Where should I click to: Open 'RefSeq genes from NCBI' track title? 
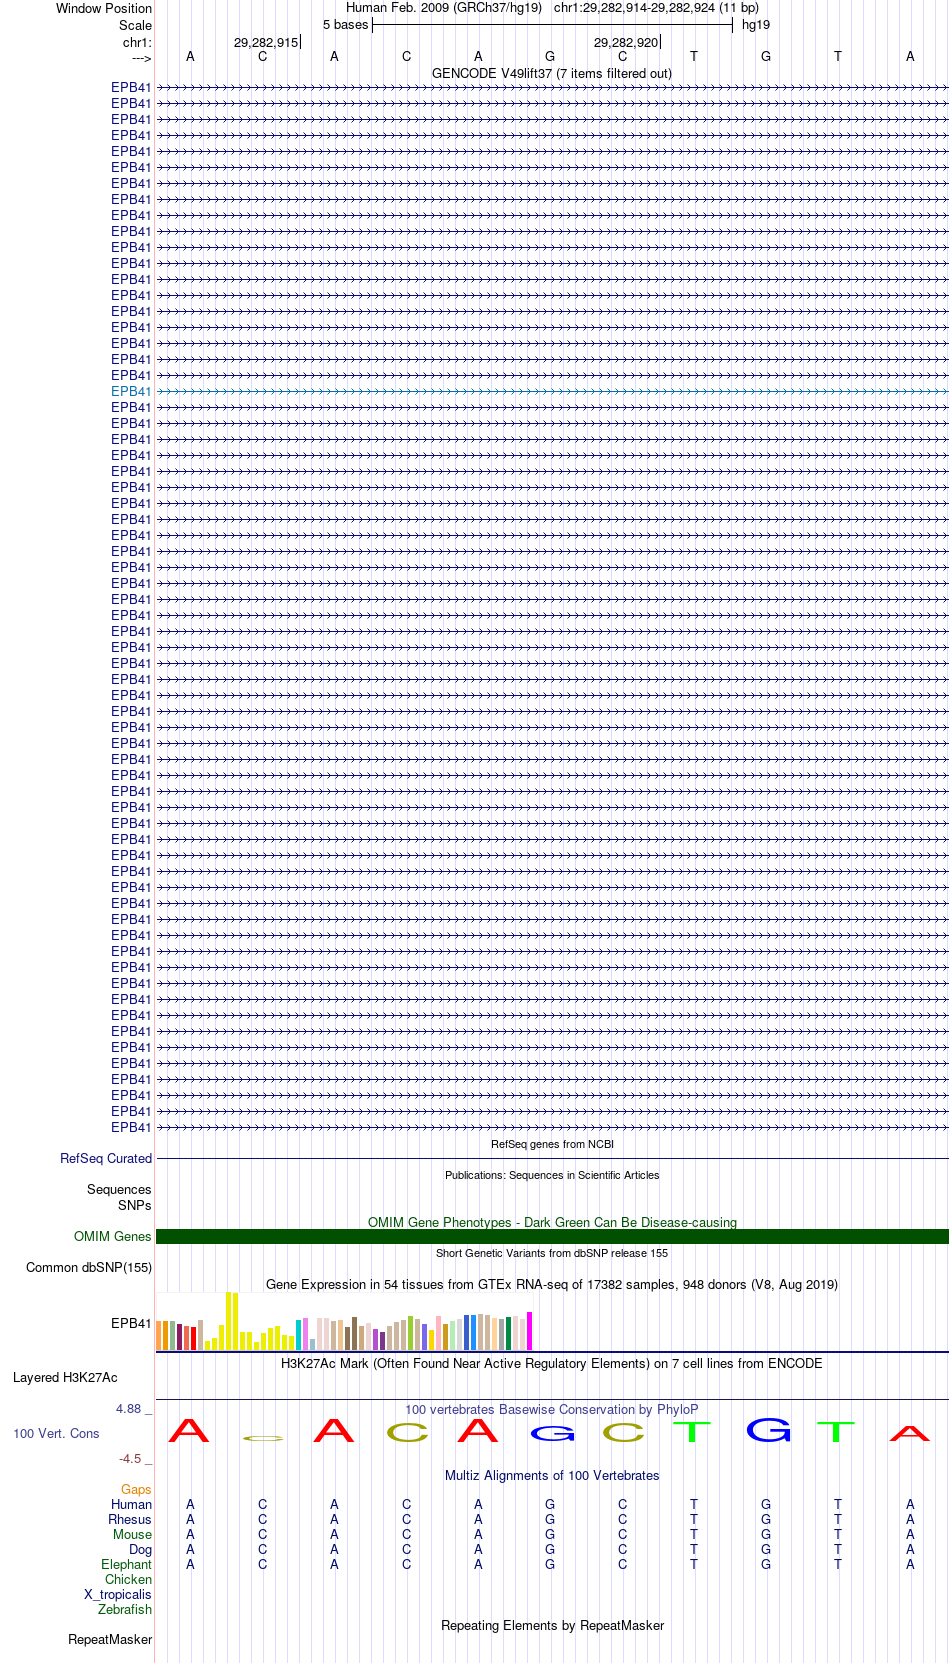click(552, 1144)
